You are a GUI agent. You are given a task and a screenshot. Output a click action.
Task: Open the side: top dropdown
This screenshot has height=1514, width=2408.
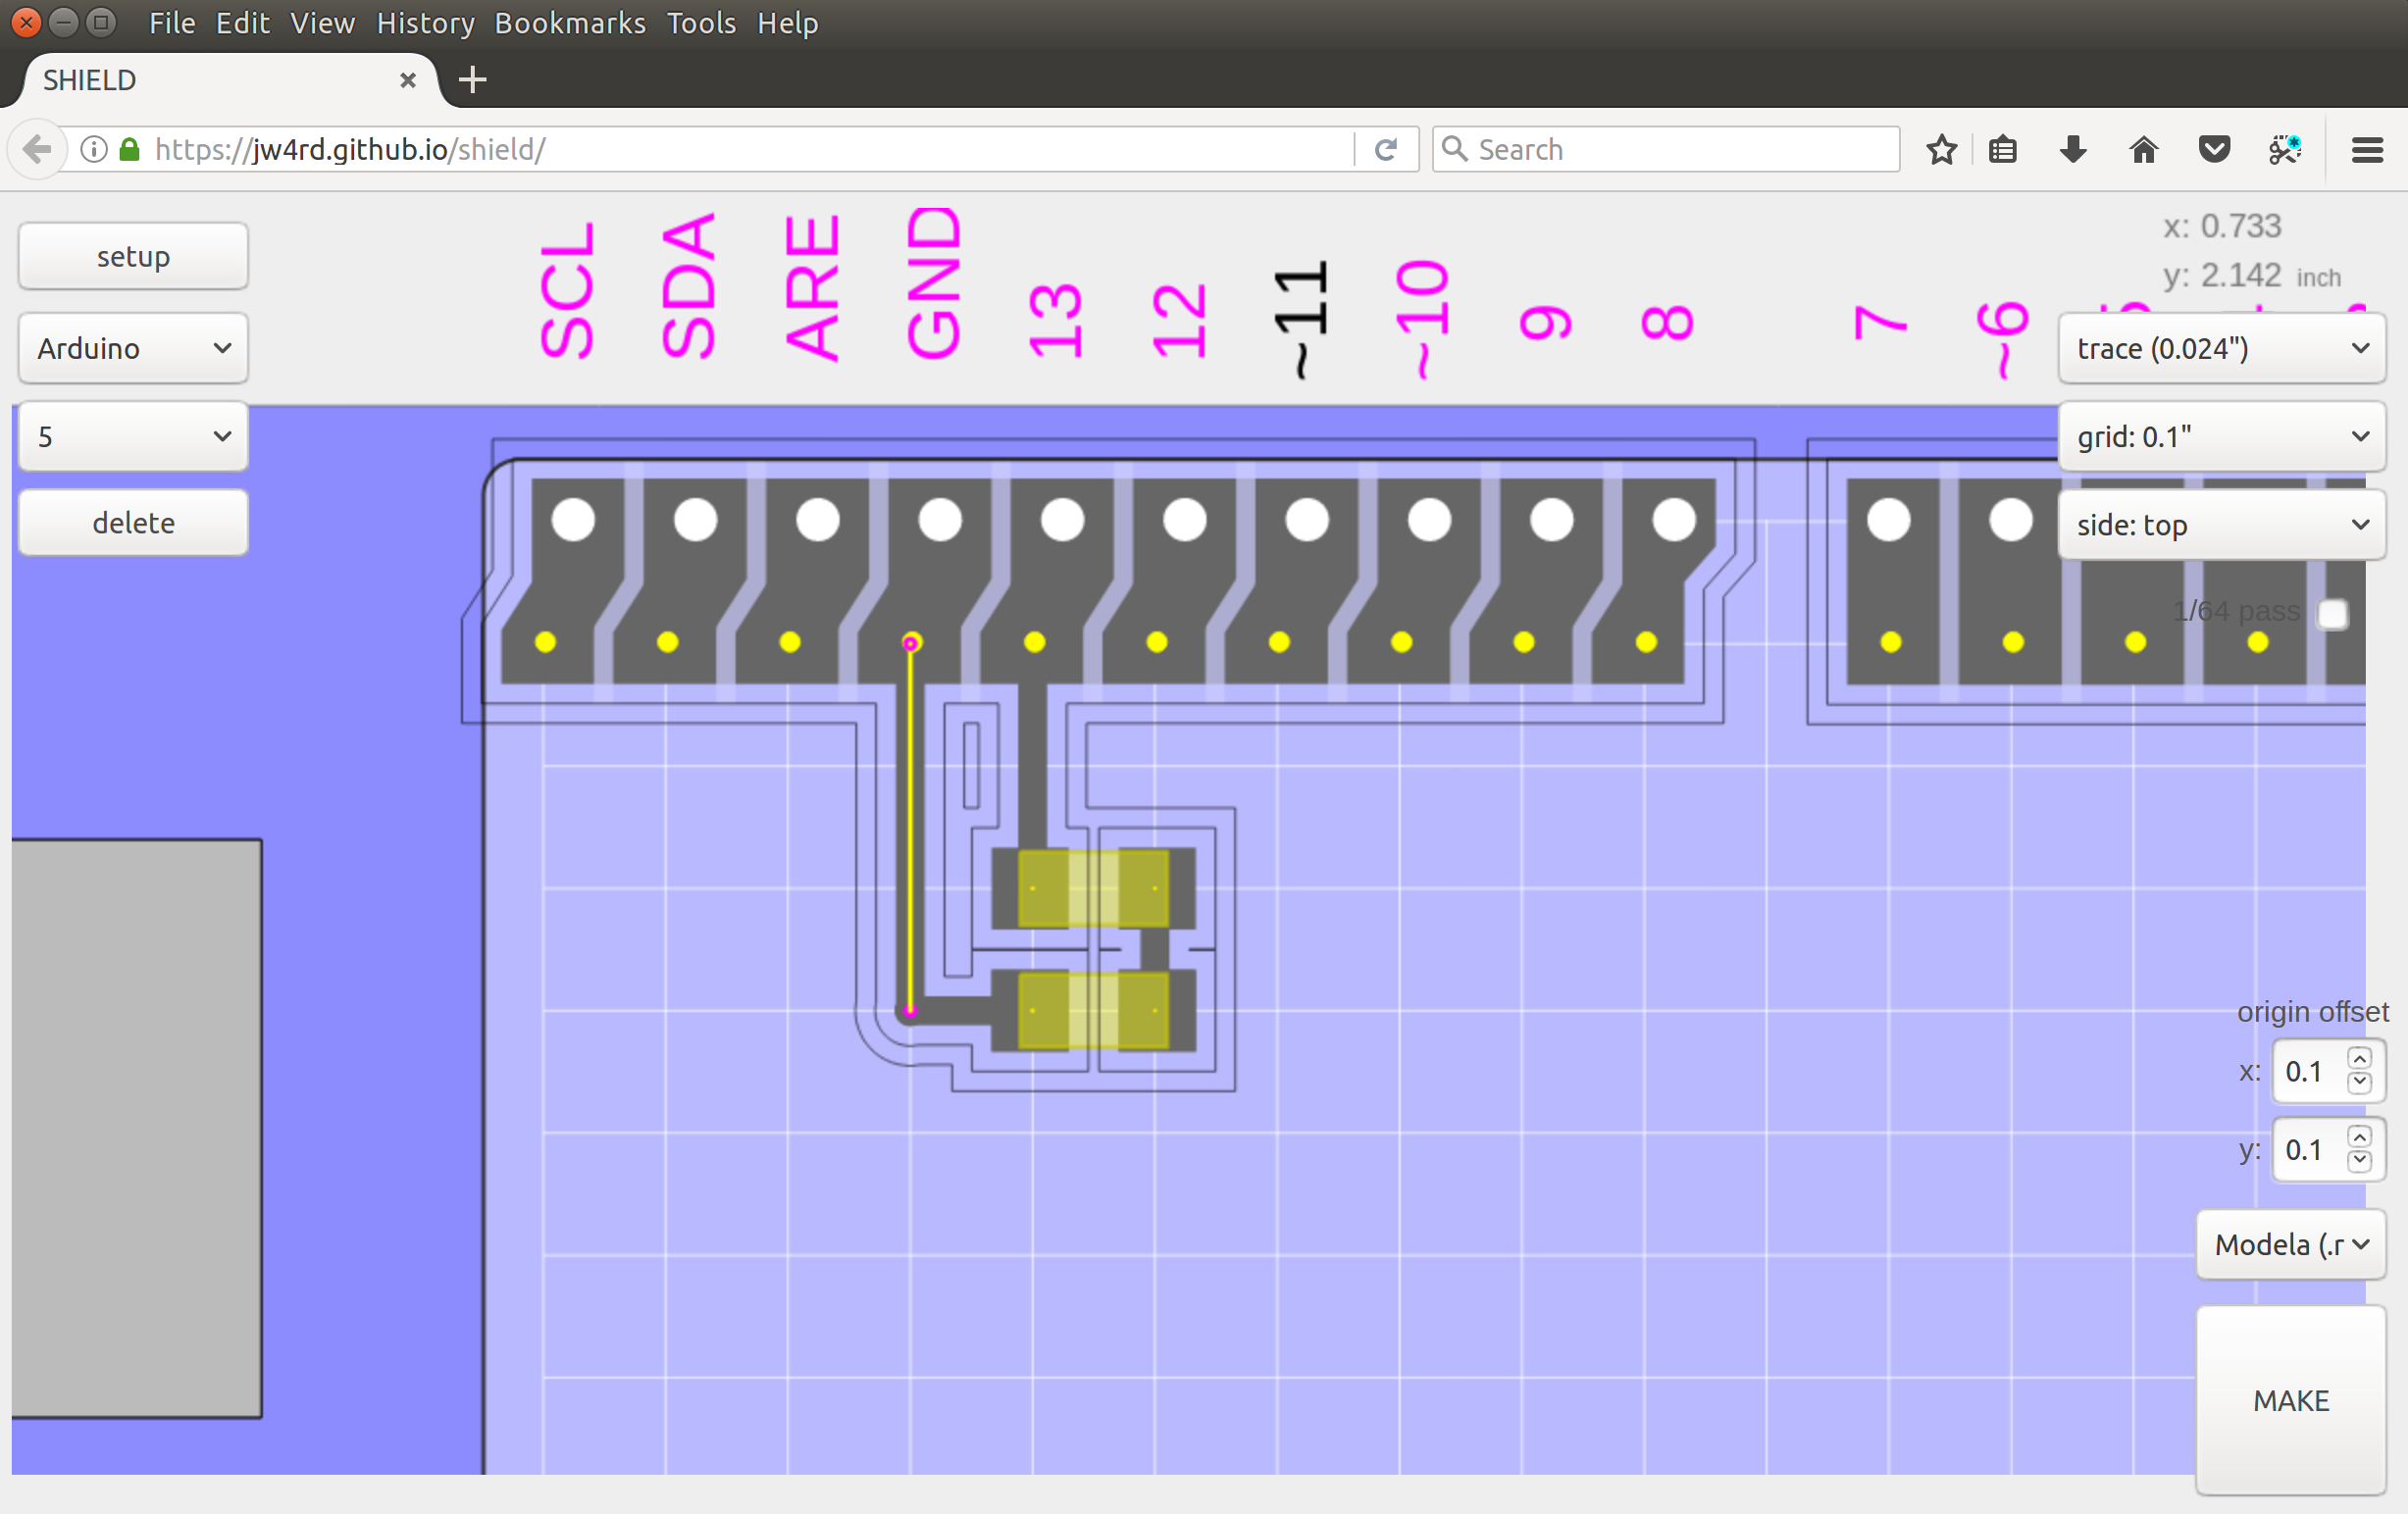click(x=2221, y=525)
